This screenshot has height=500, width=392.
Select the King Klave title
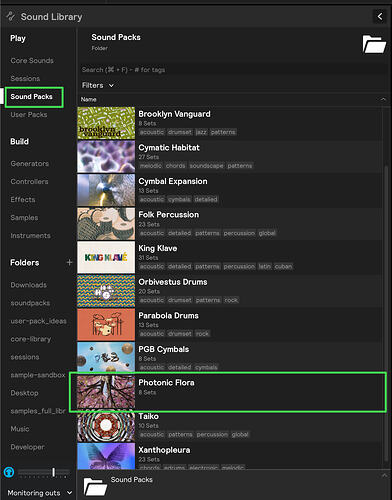click(x=158, y=248)
